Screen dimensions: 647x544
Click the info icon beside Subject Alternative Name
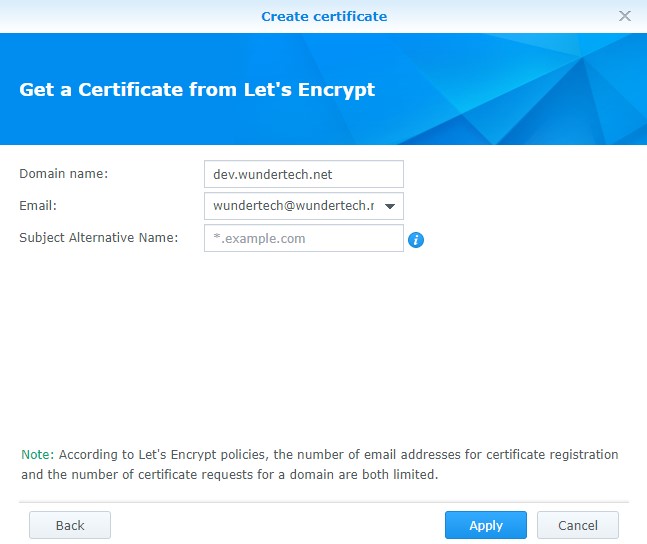[x=416, y=240]
